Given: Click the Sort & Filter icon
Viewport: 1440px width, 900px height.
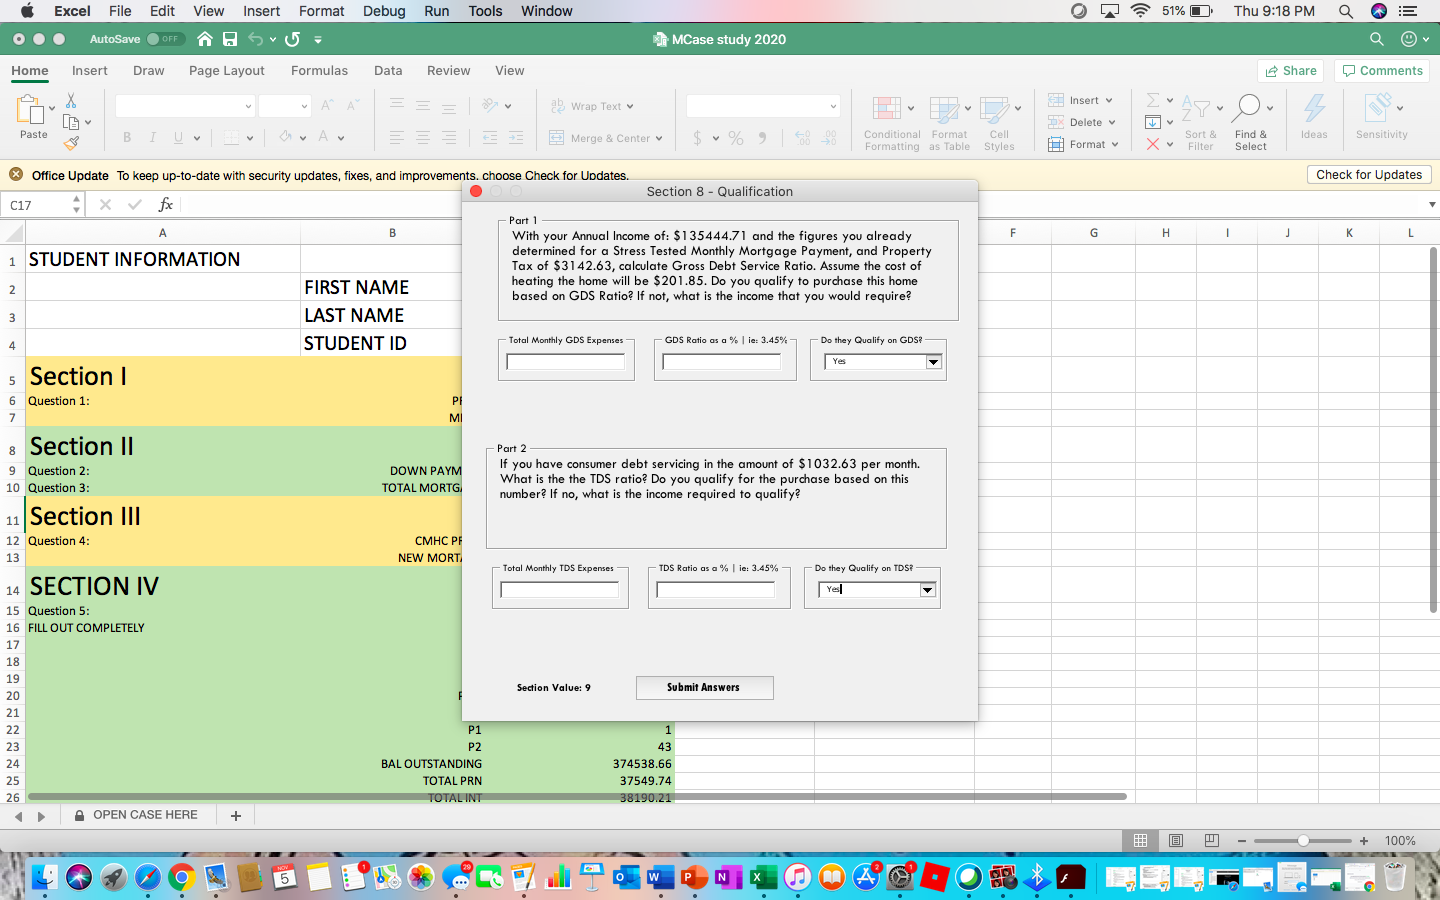Looking at the screenshot, I should click(1196, 108).
